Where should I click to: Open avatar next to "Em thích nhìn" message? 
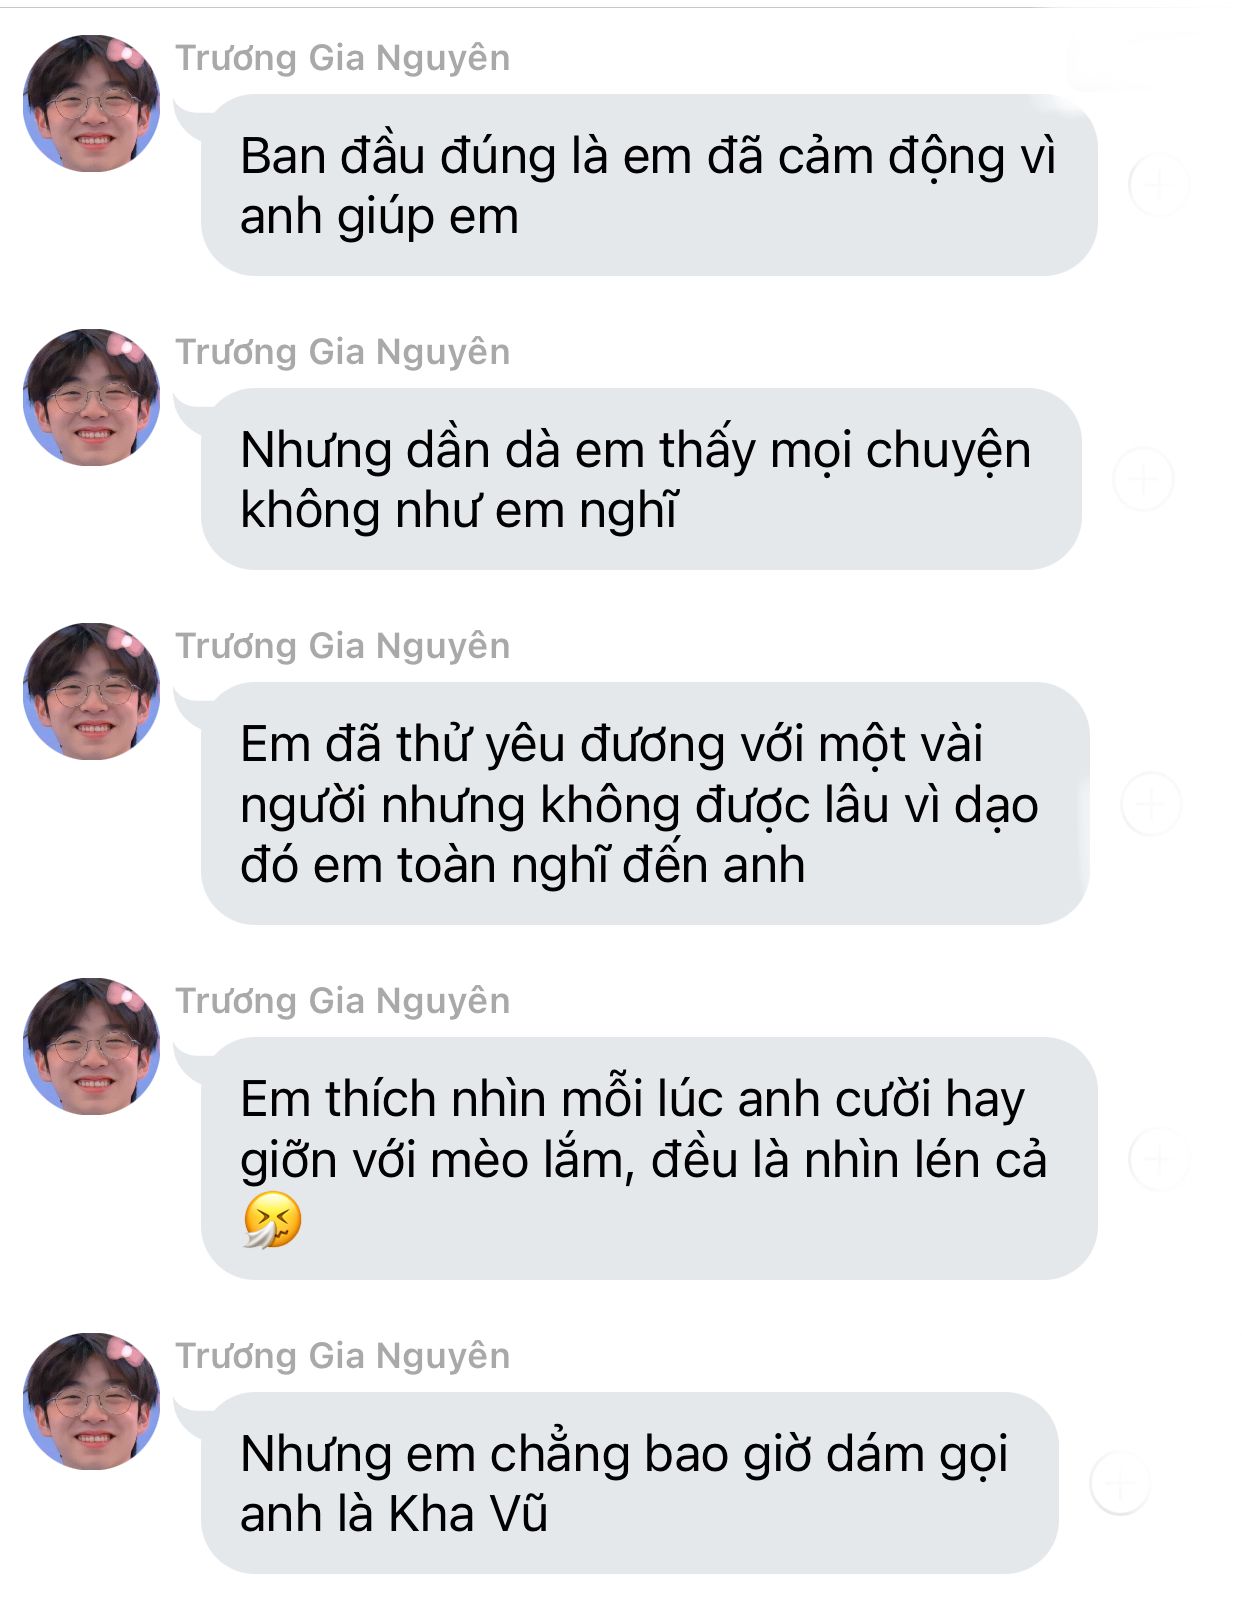tap(92, 1046)
